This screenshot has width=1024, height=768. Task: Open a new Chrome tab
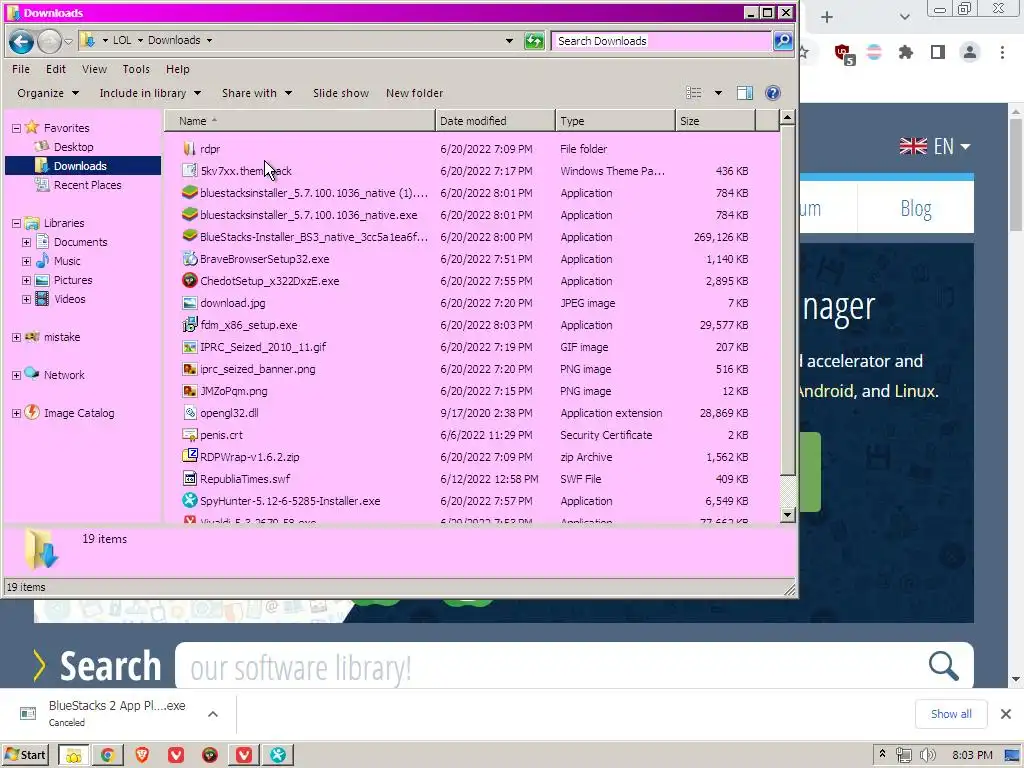[827, 17]
